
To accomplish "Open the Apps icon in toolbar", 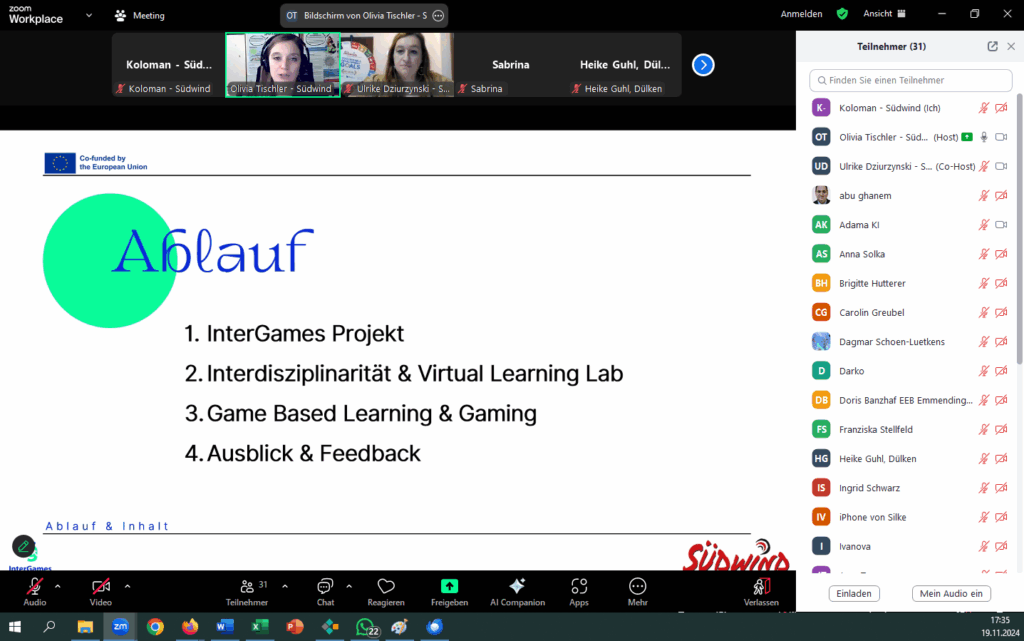I will coord(579,587).
